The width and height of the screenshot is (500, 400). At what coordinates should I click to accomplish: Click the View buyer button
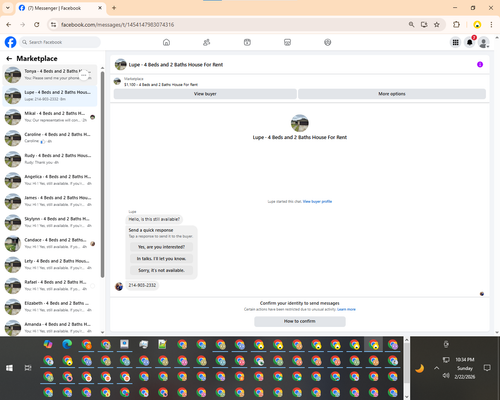pos(205,94)
